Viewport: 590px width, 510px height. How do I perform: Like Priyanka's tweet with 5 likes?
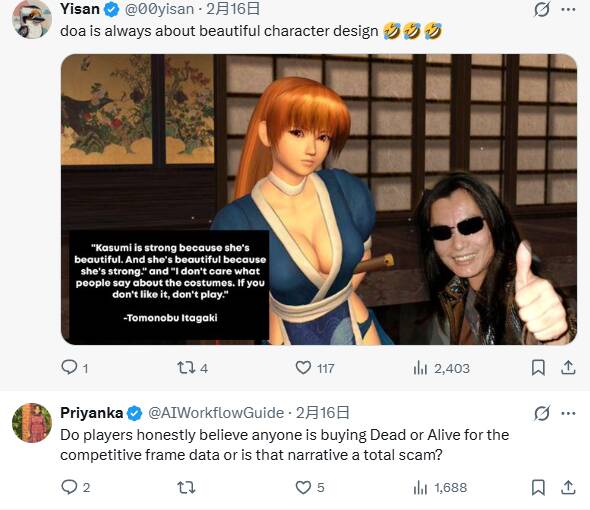(x=310, y=487)
